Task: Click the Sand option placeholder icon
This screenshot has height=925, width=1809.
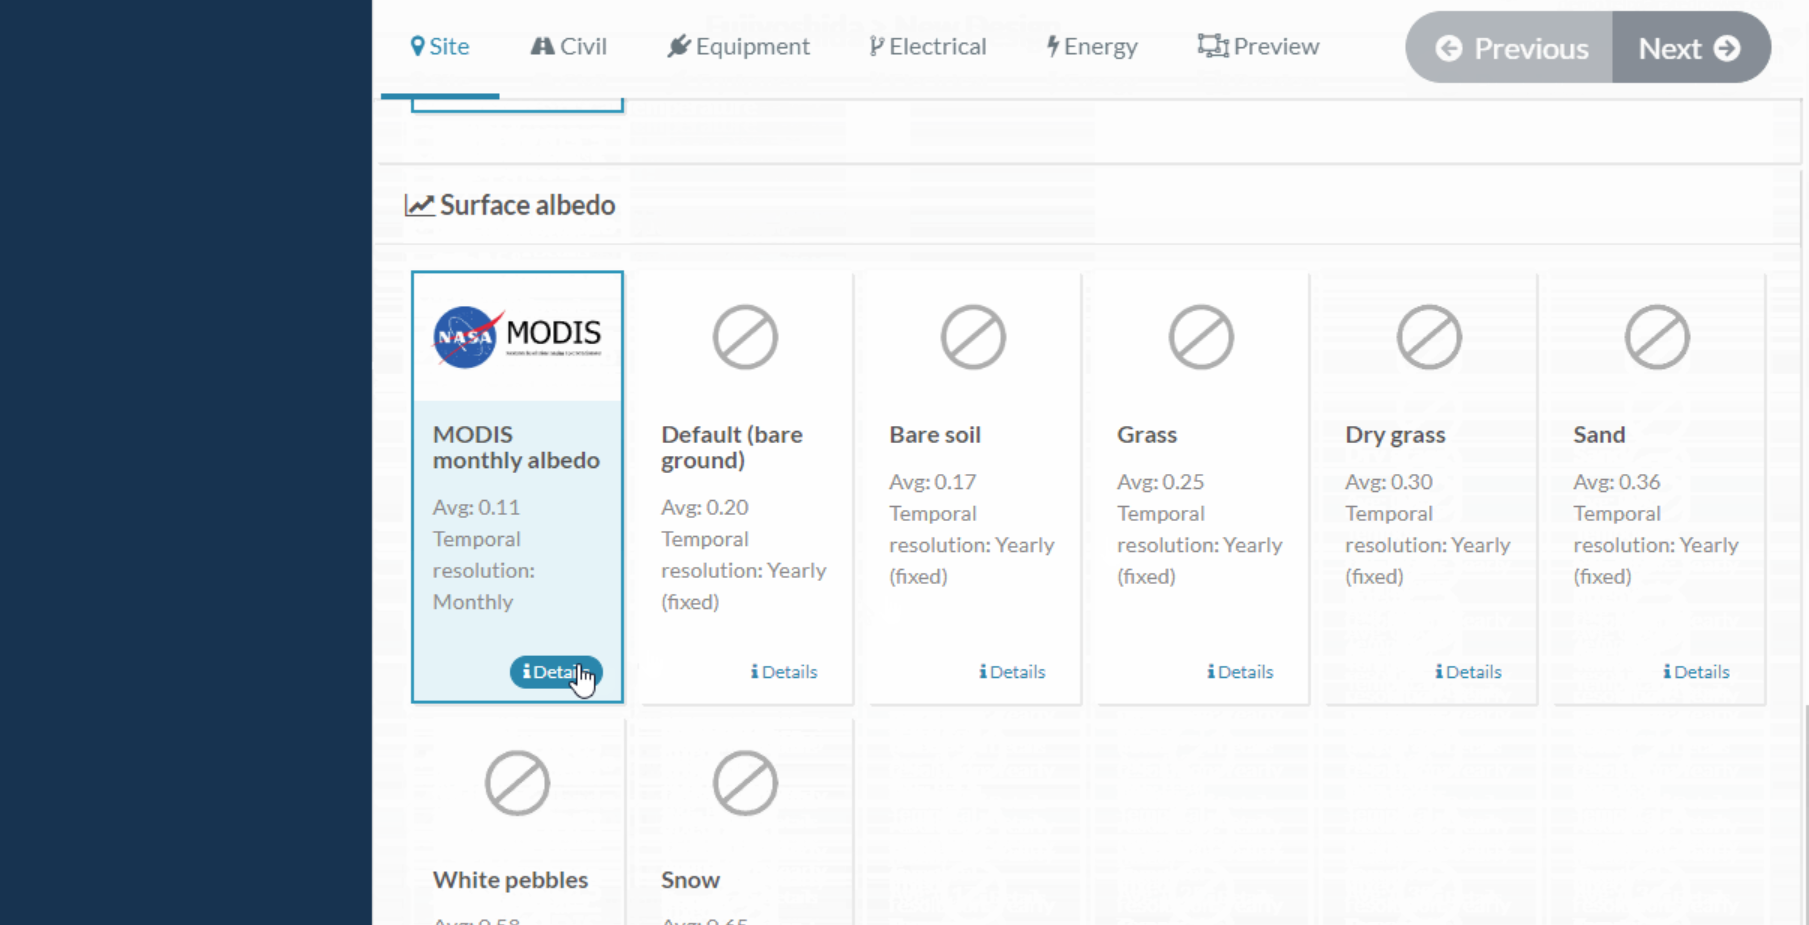Action: point(1657,337)
